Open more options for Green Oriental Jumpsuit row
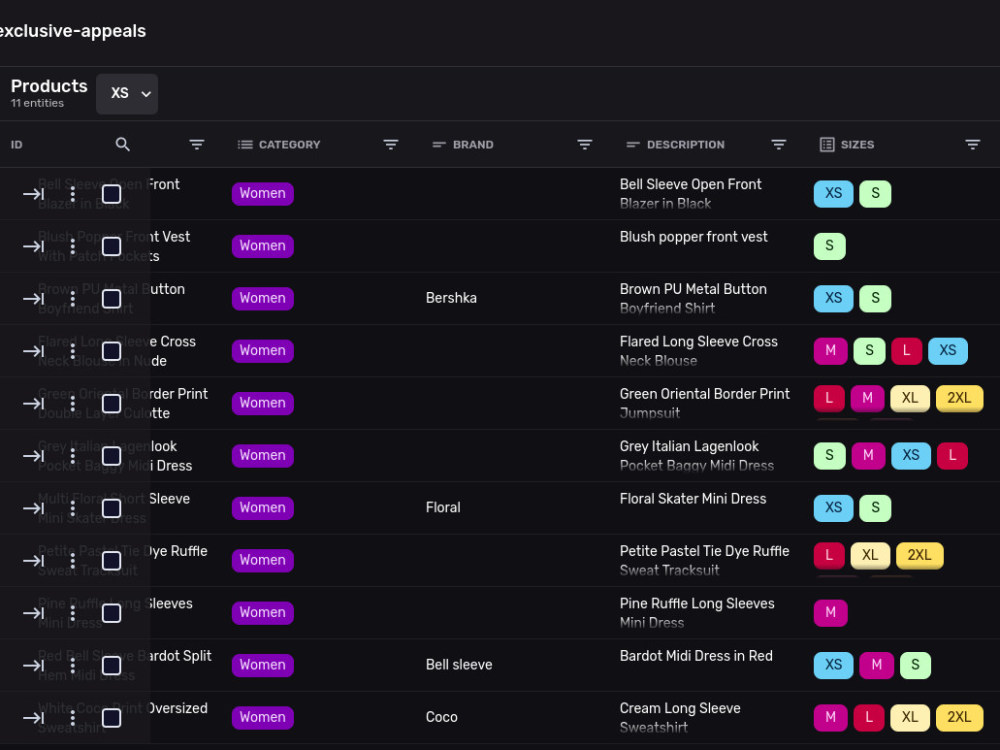1000x750 pixels. click(73, 404)
